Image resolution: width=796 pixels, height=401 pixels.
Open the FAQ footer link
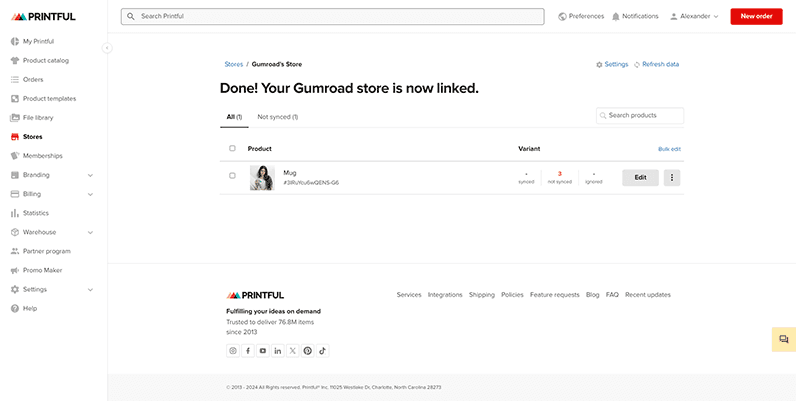tap(612, 295)
